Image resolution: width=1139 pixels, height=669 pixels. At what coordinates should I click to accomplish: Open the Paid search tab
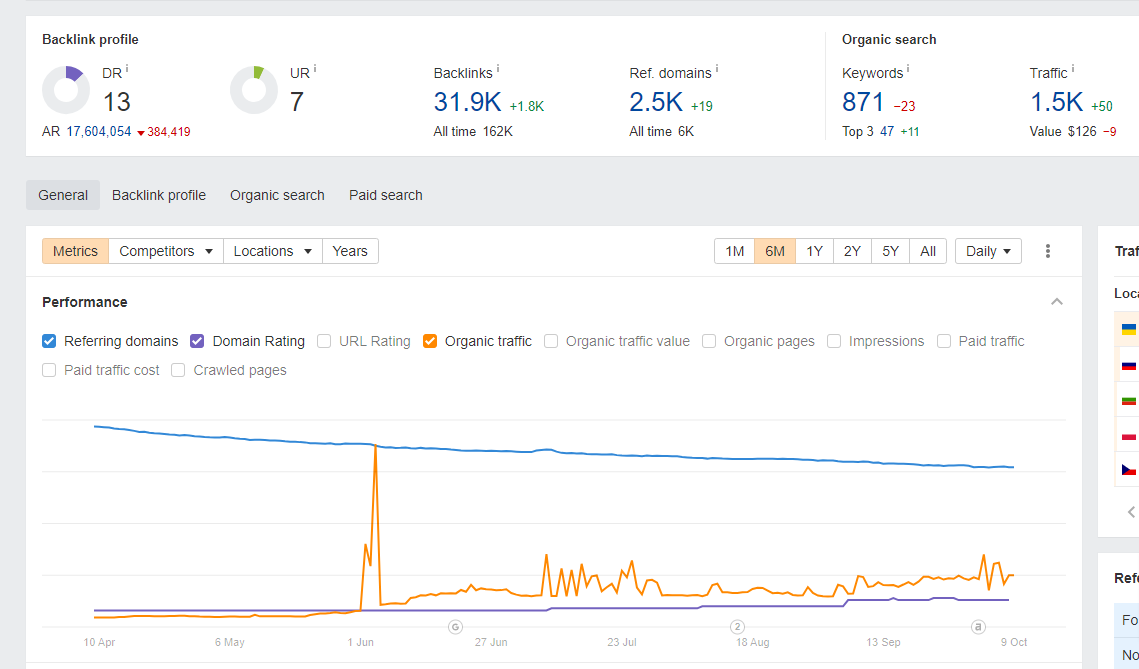pos(385,195)
